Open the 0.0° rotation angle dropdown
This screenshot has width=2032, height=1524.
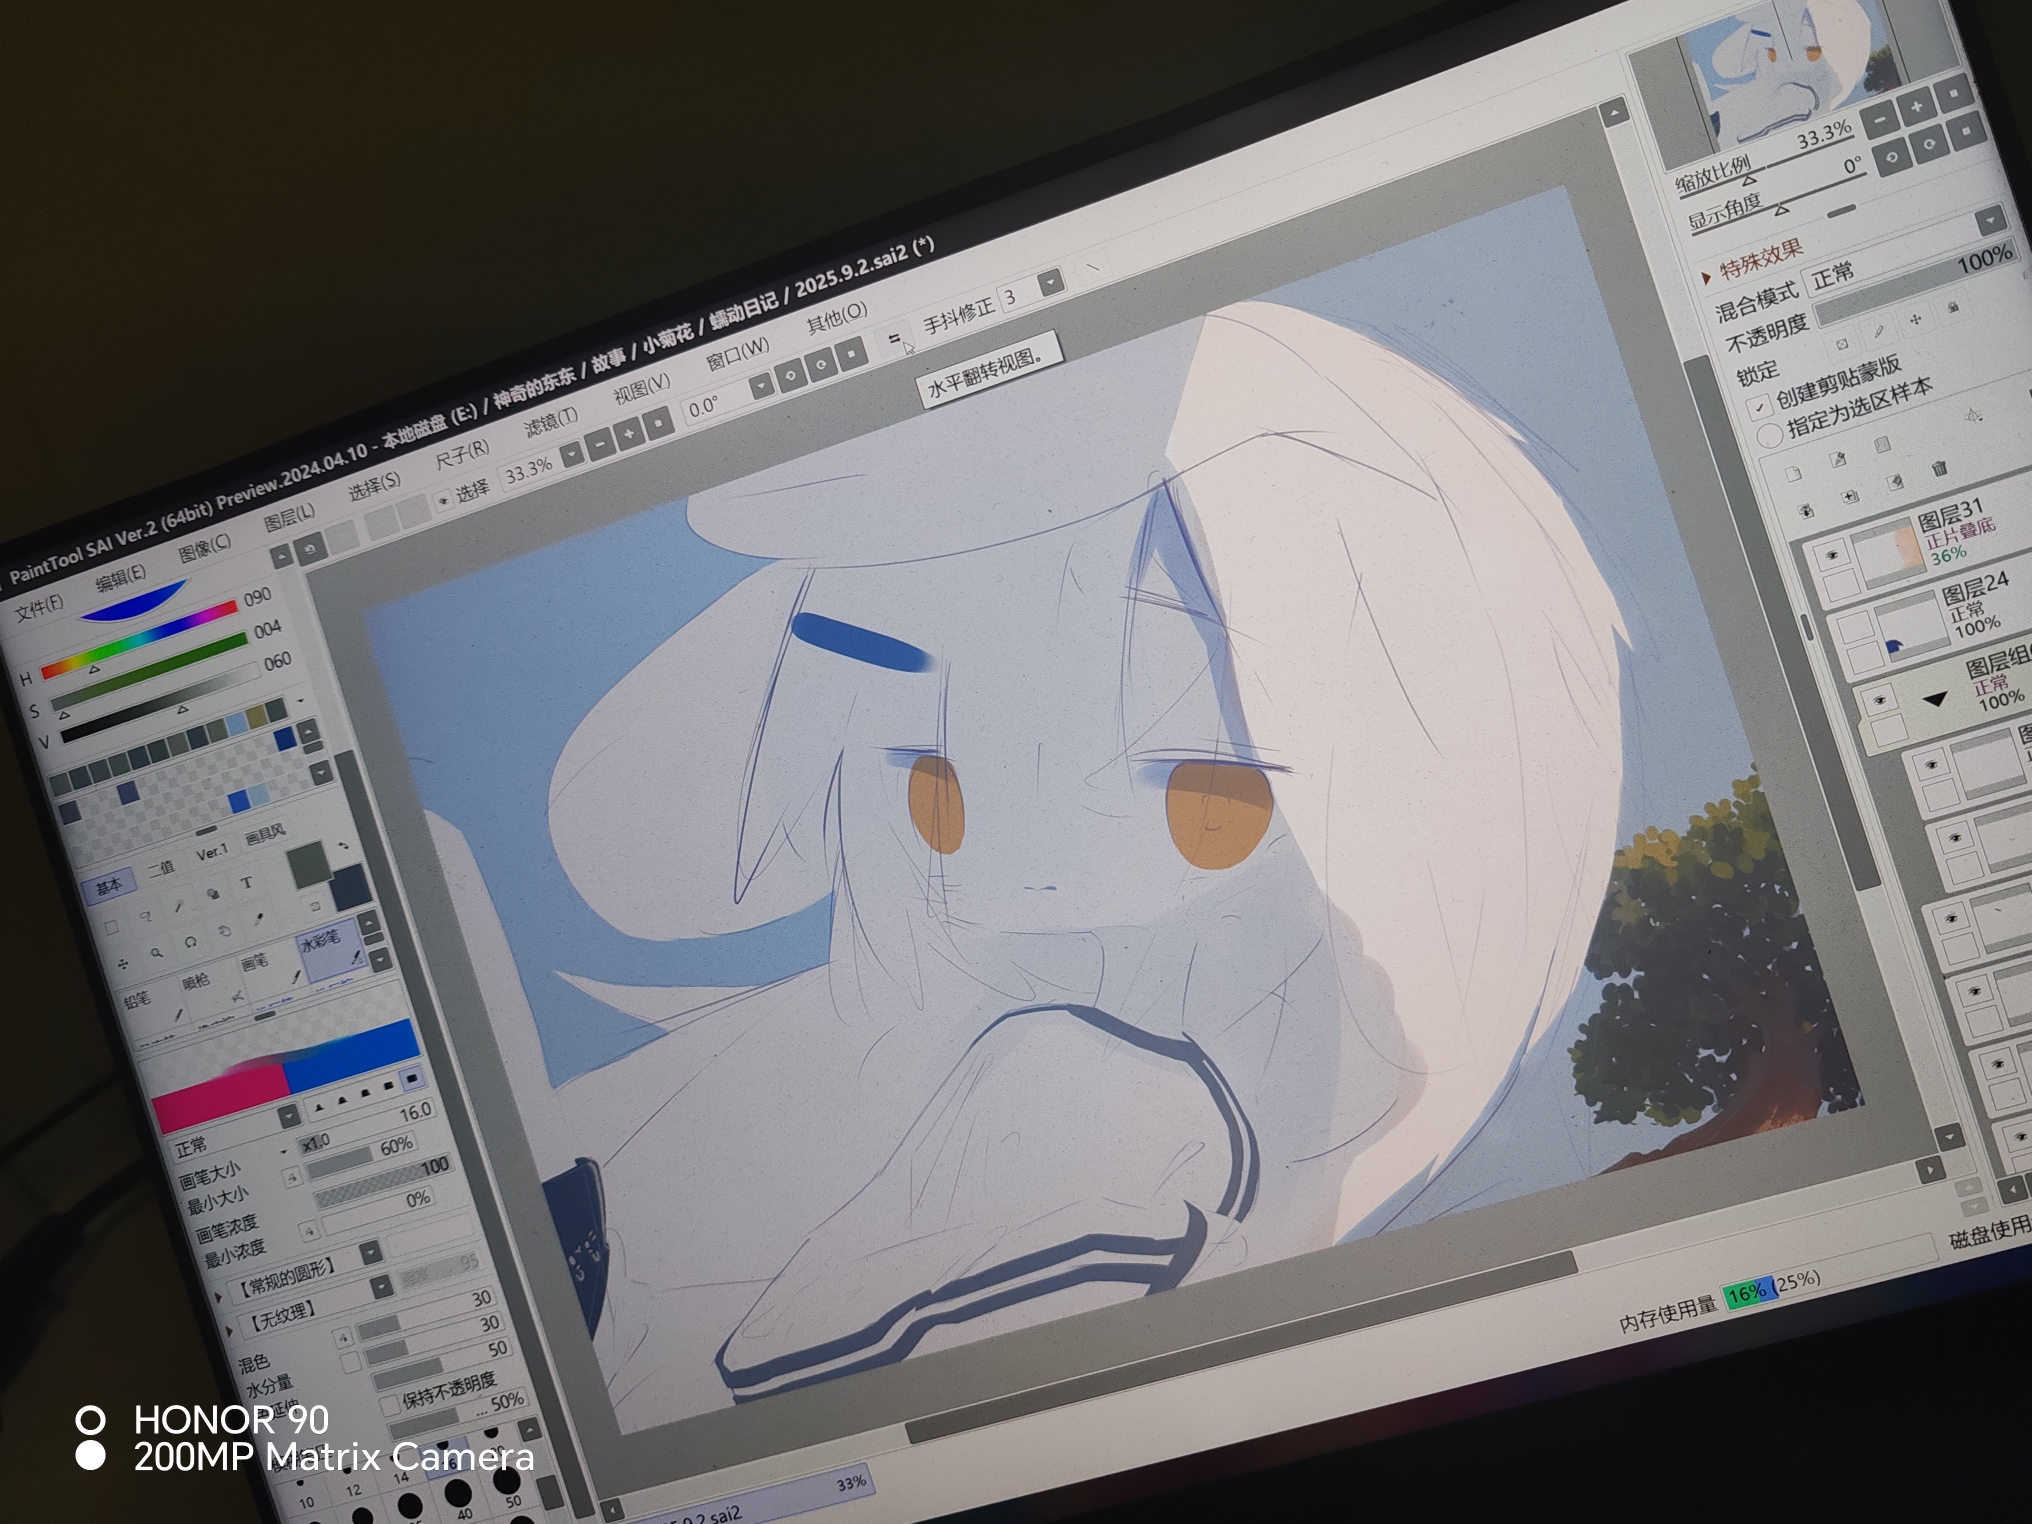(x=761, y=387)
